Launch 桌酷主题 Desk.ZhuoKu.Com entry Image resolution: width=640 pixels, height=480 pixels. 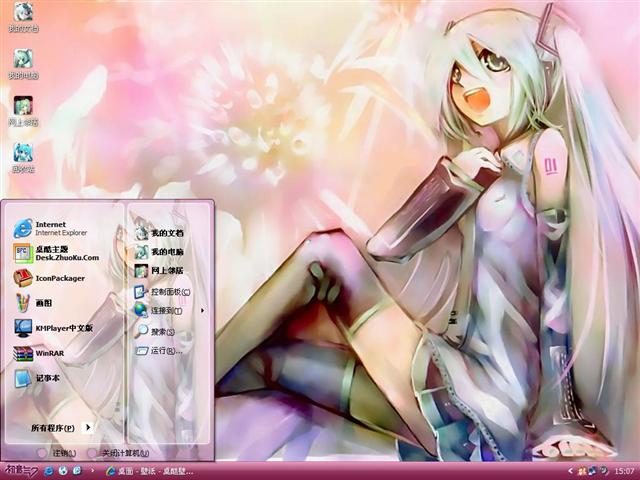tap(56, 253)
